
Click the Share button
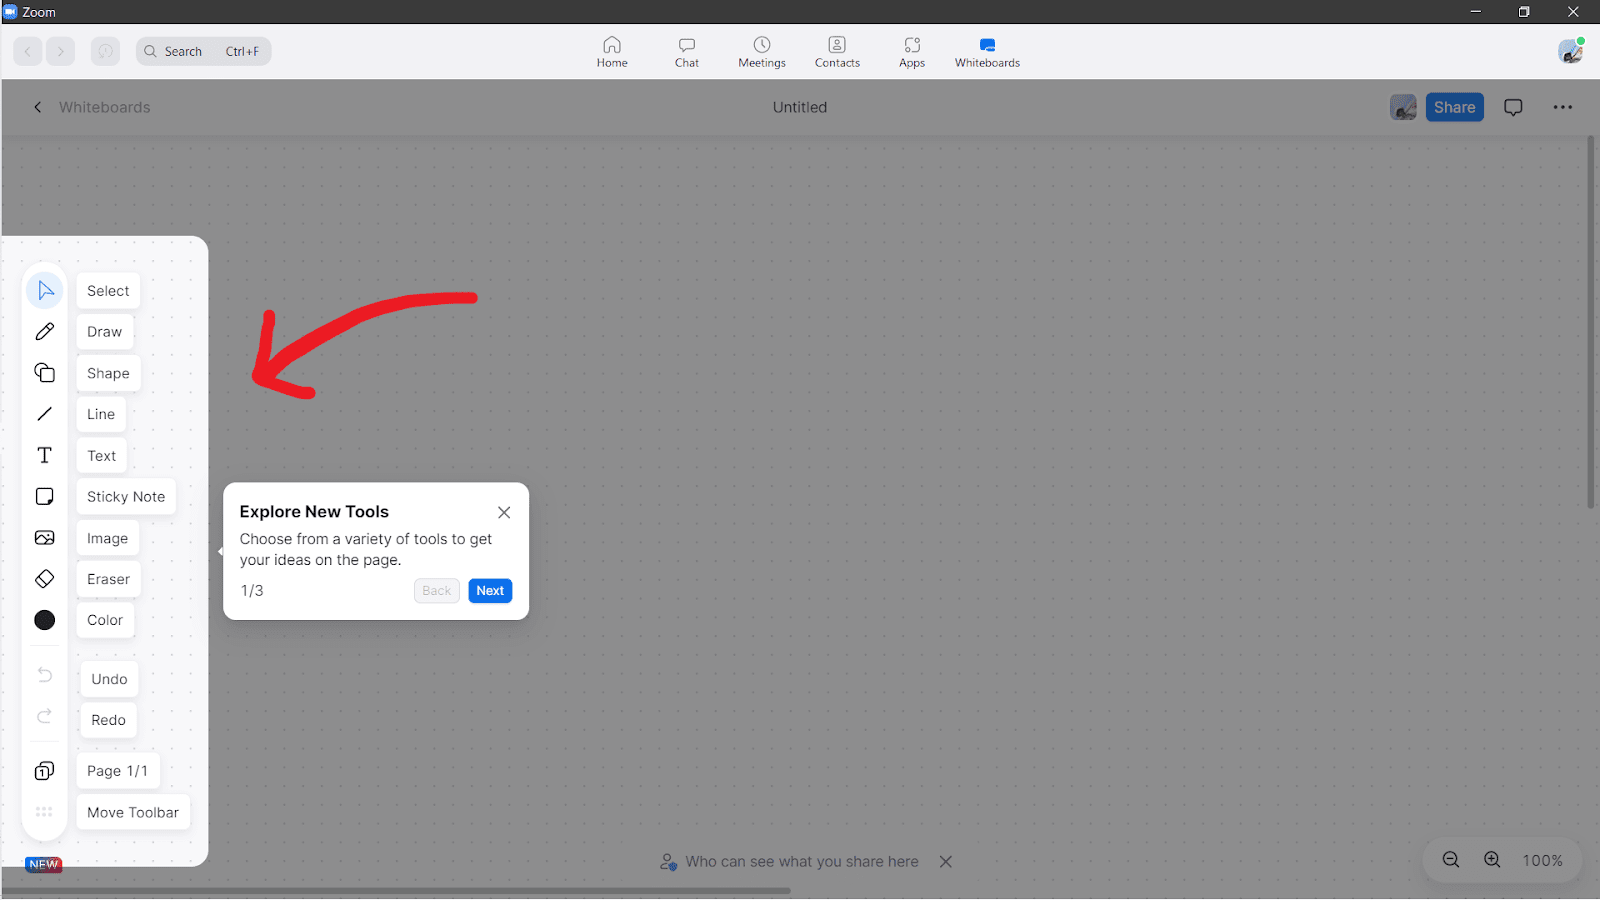coord(1454,107)
